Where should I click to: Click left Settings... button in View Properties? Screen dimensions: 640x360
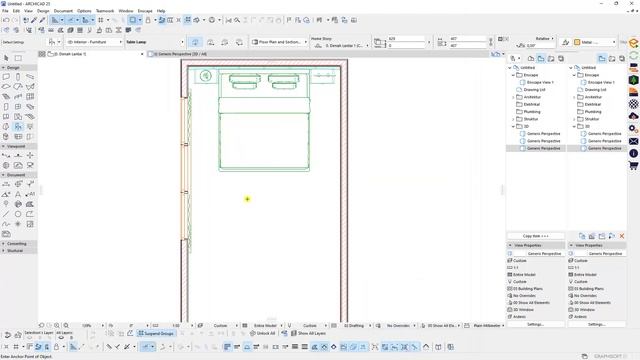pyautogui.click(x=535, y=324)
